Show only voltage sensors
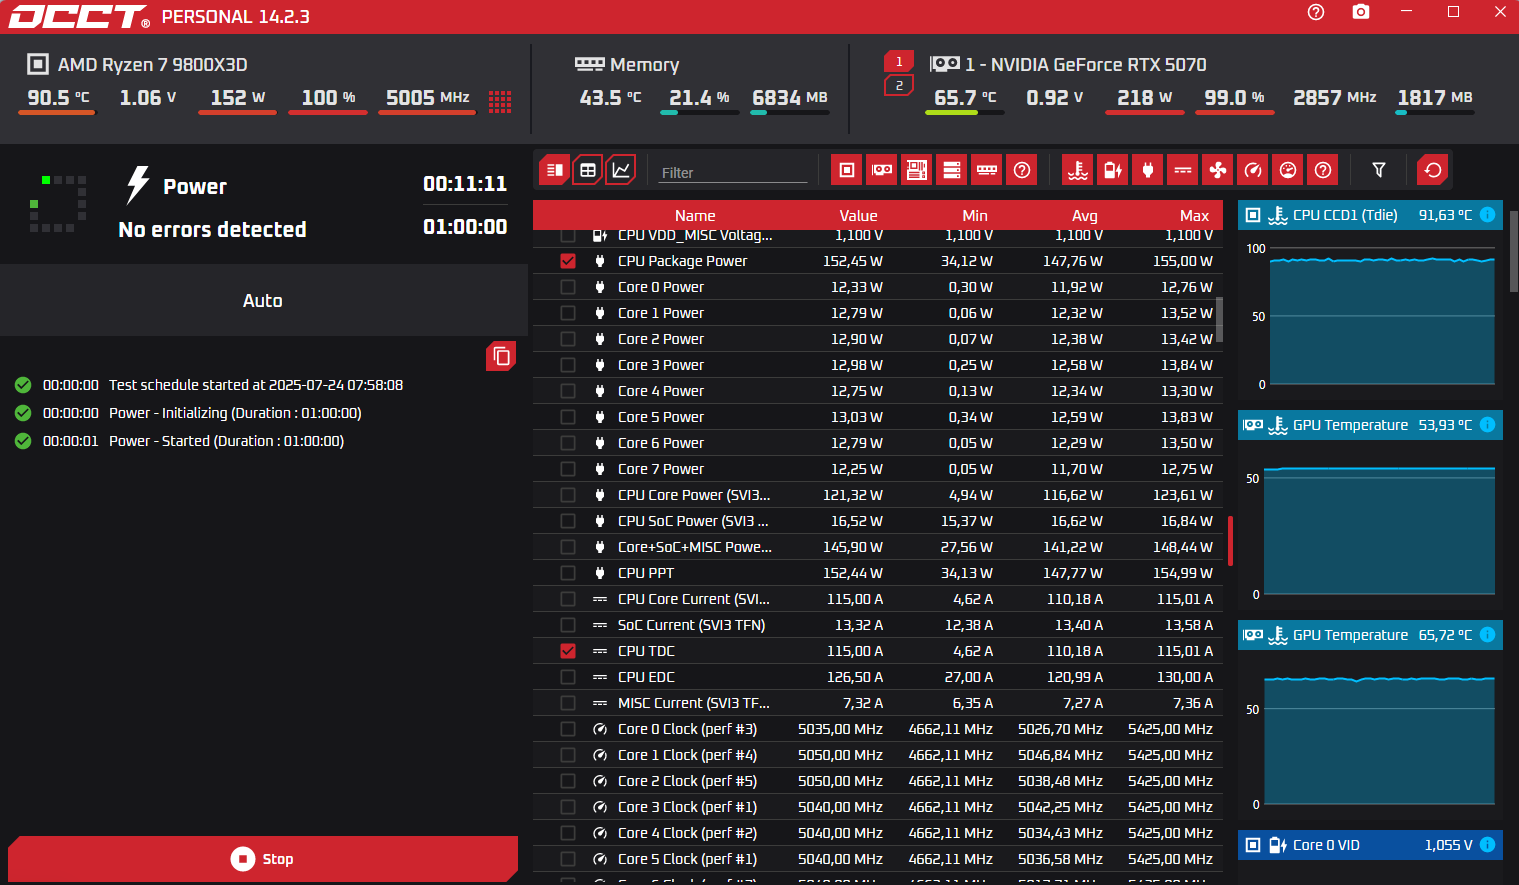The height and width of the screenshot is (885, 1519). [x=1113, y=170]
